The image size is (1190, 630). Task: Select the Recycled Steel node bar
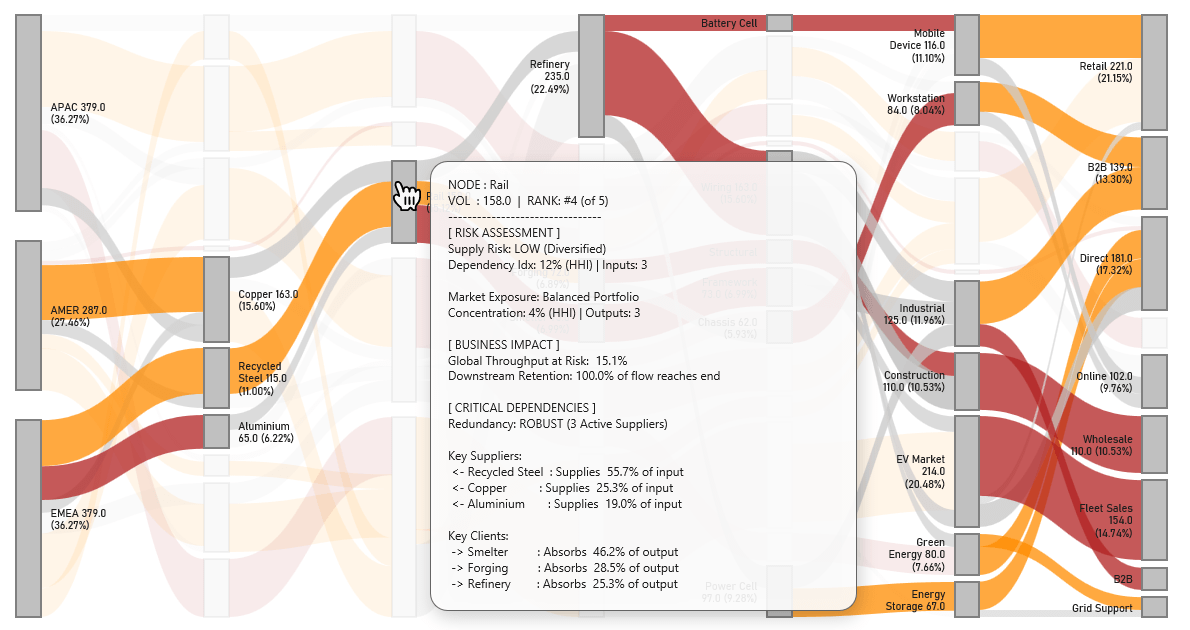[x=216, y=377]
